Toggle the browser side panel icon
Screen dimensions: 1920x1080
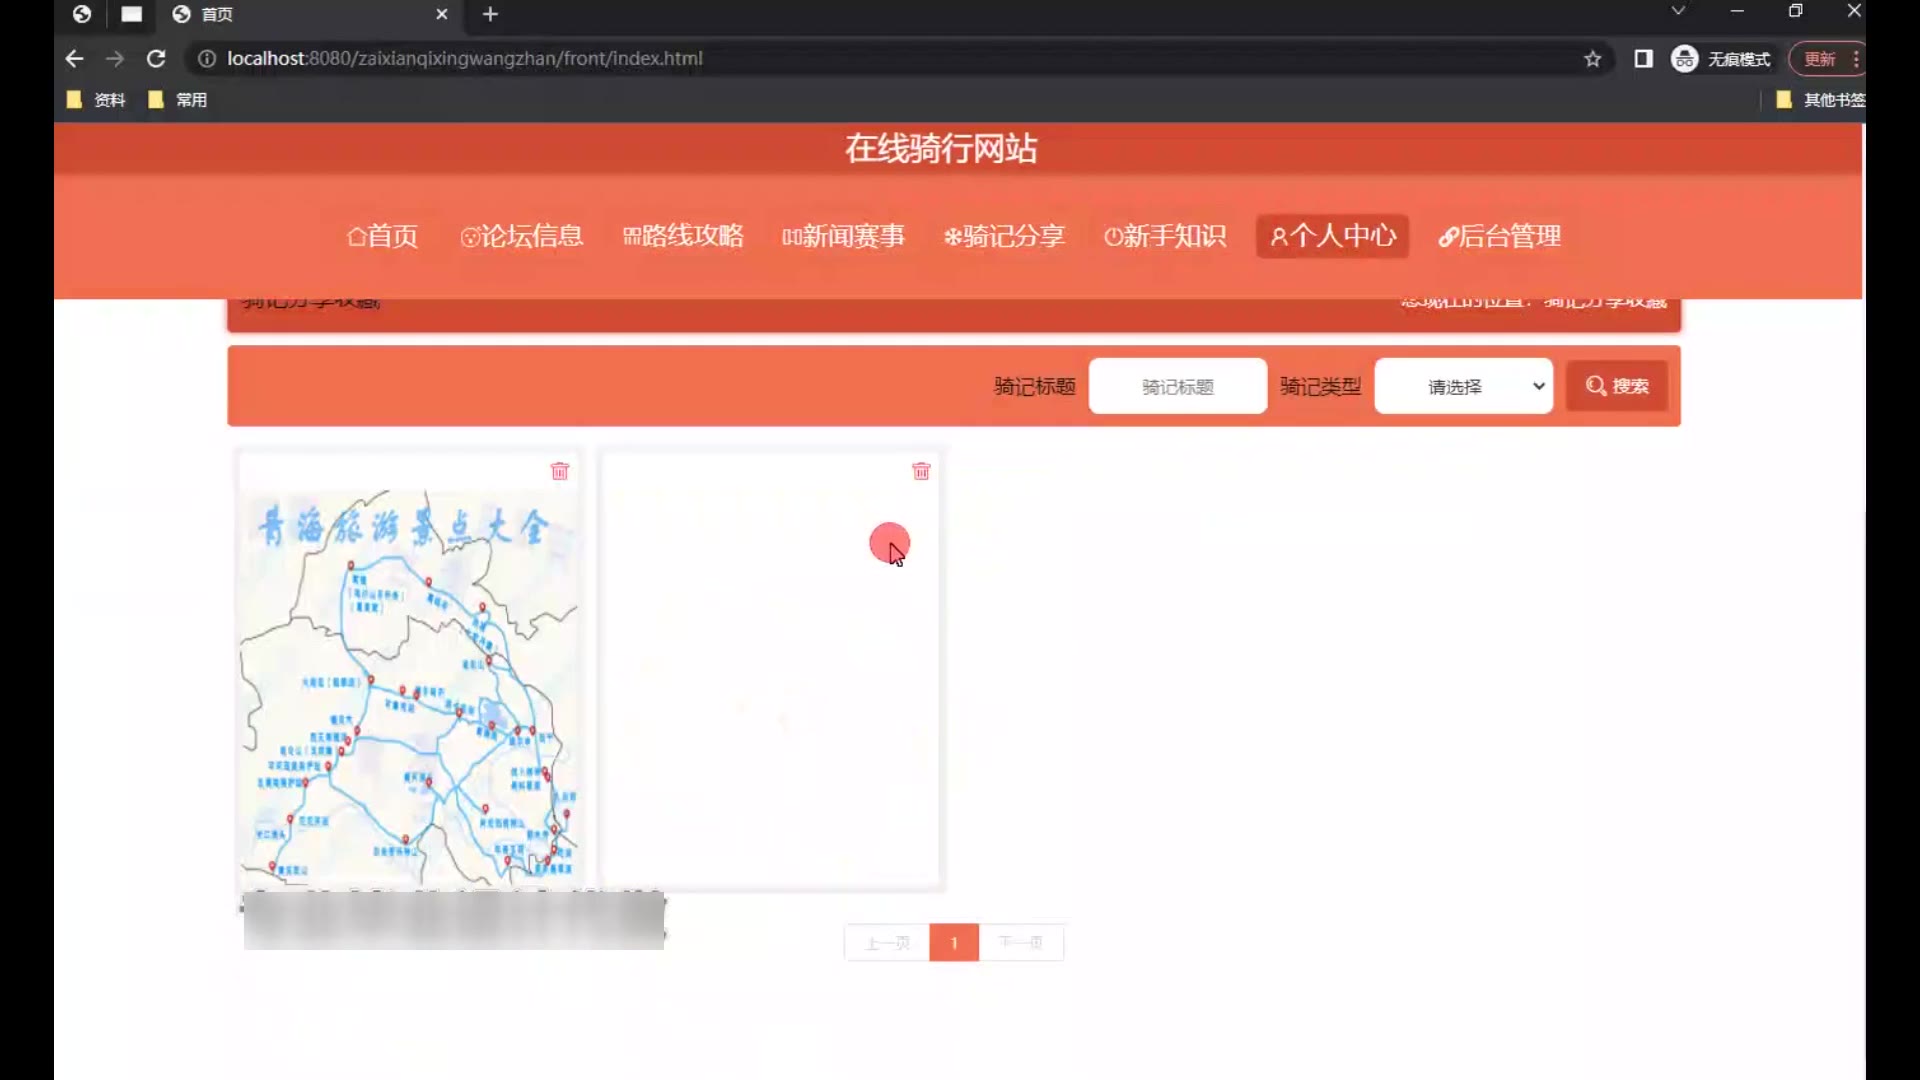point(1643,59)
